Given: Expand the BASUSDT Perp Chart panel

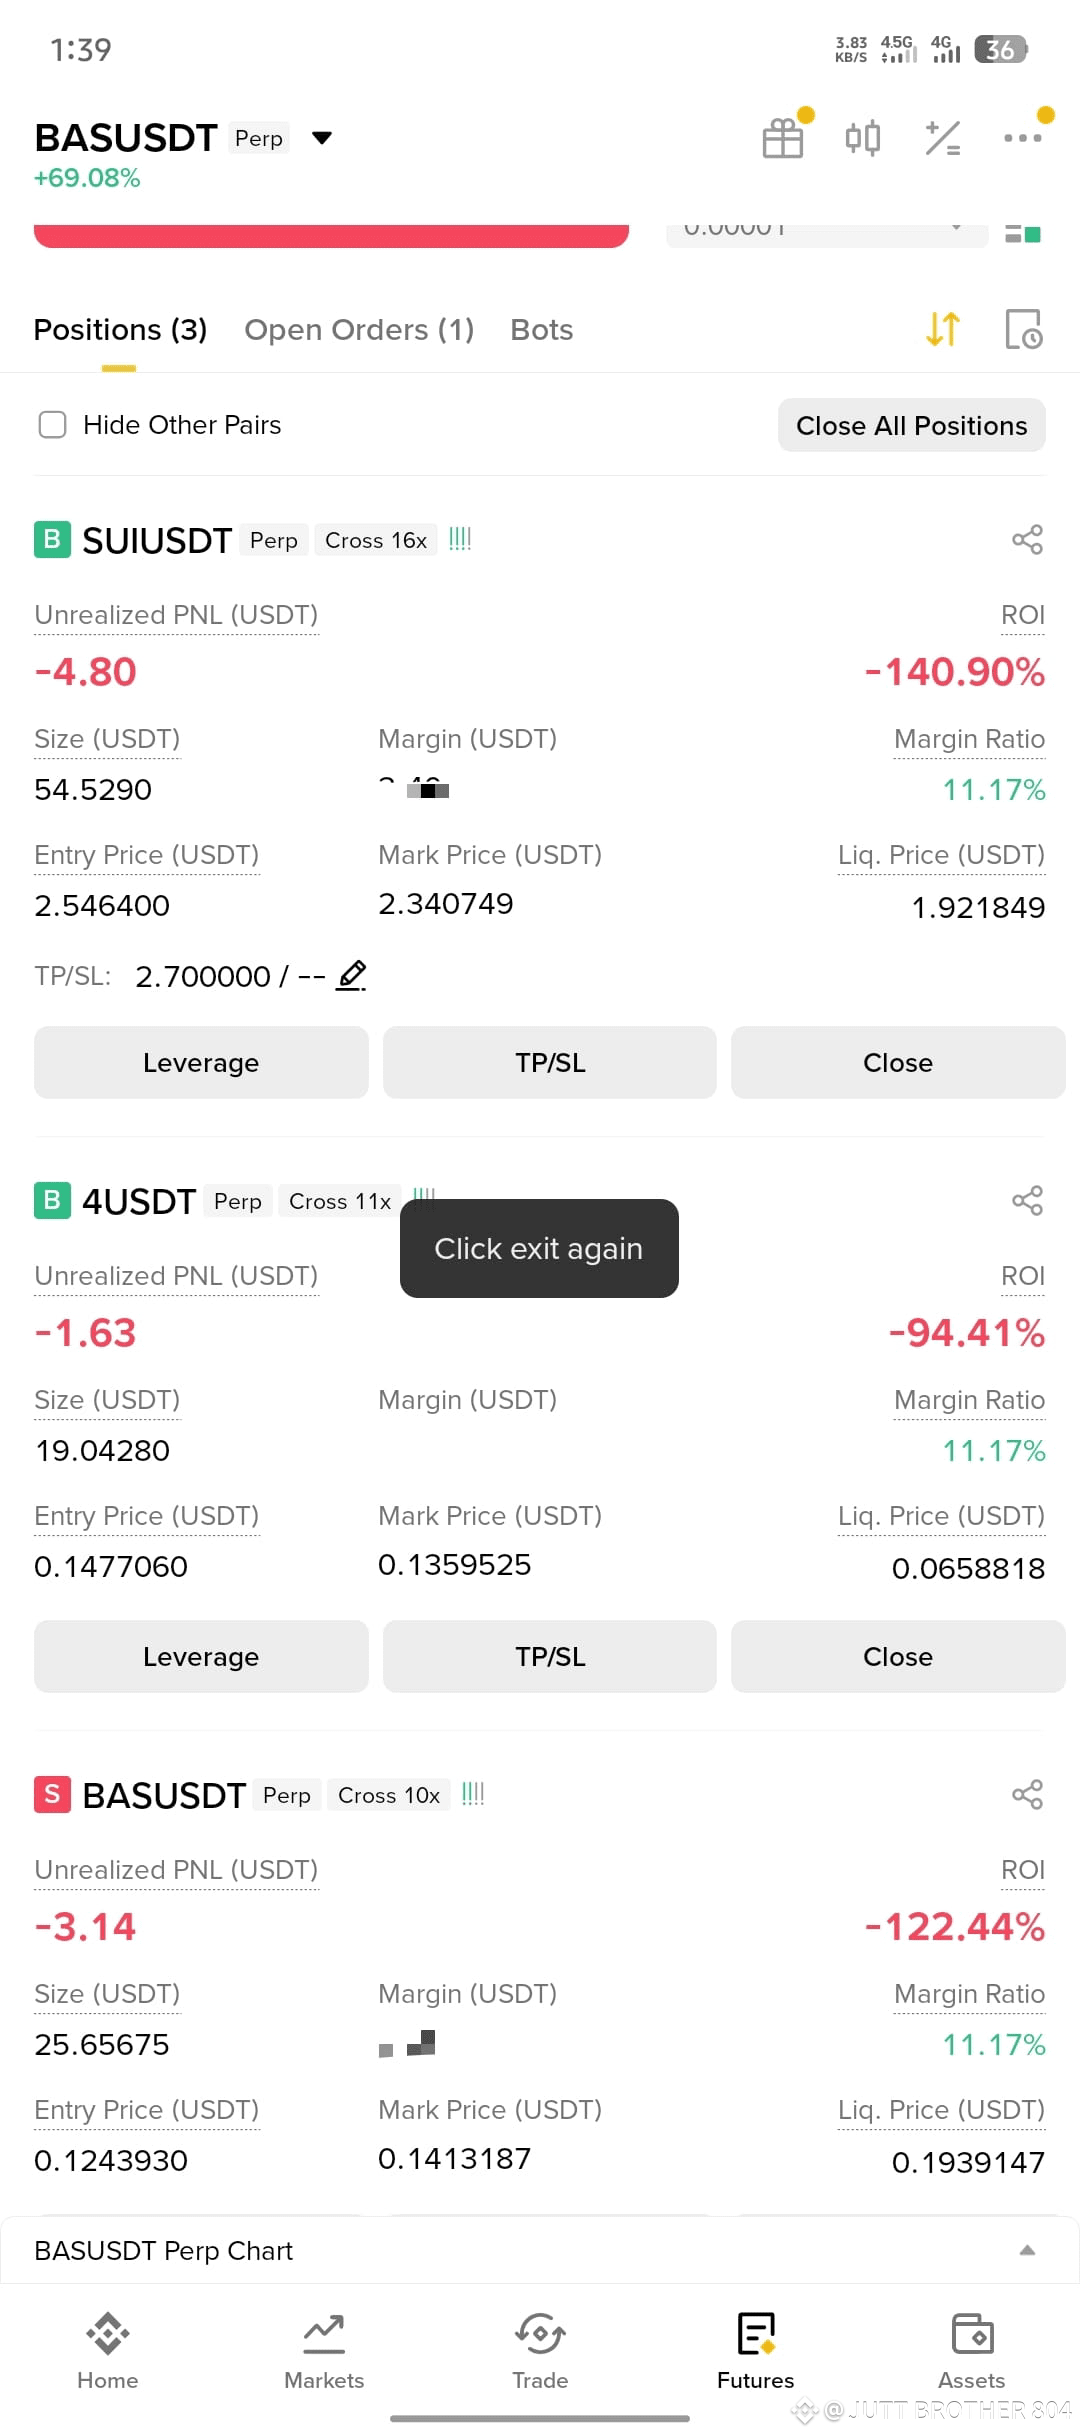Looking at the screenshot, I should point(1027,2250).
